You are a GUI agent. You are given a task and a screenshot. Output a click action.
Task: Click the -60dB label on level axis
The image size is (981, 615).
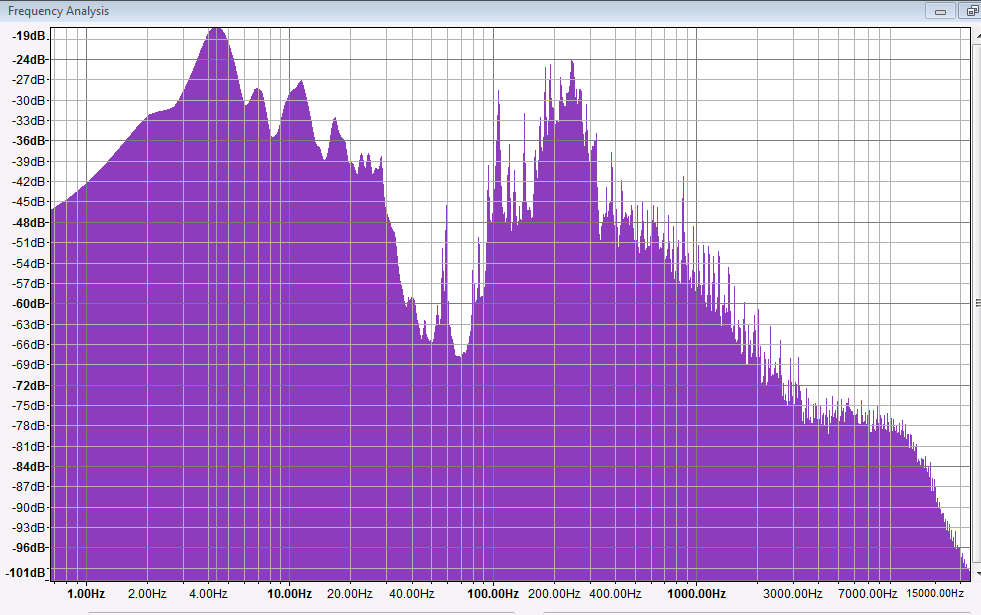(29, 304)
